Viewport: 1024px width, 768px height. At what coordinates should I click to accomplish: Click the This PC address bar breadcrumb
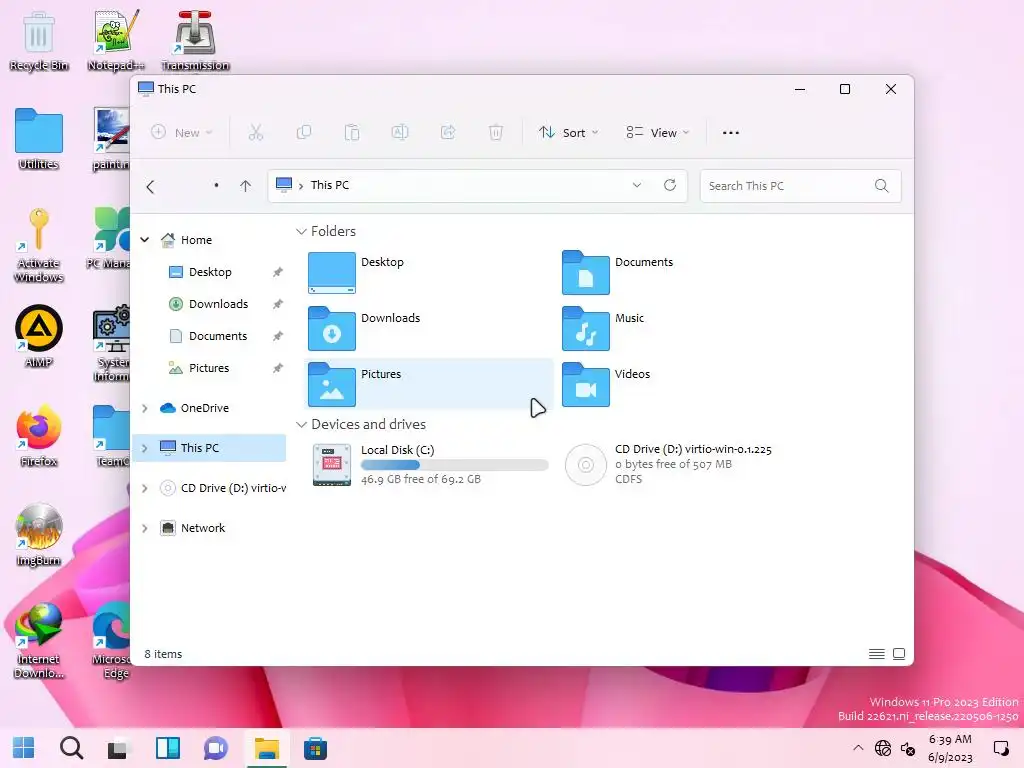(330, 185)
